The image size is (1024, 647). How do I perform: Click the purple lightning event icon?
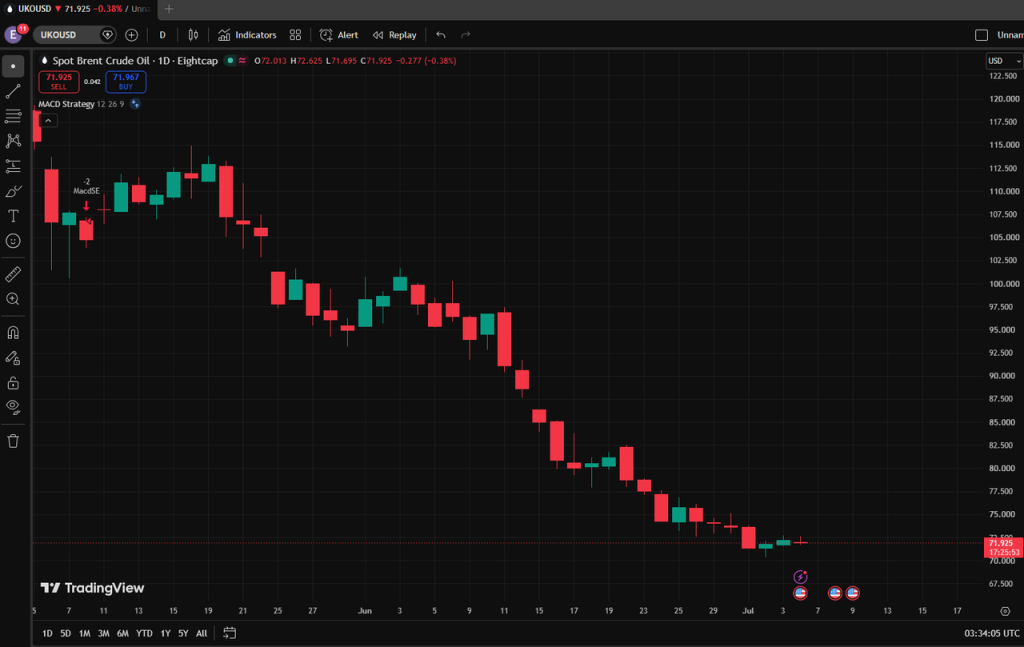(x=800, y=577)
